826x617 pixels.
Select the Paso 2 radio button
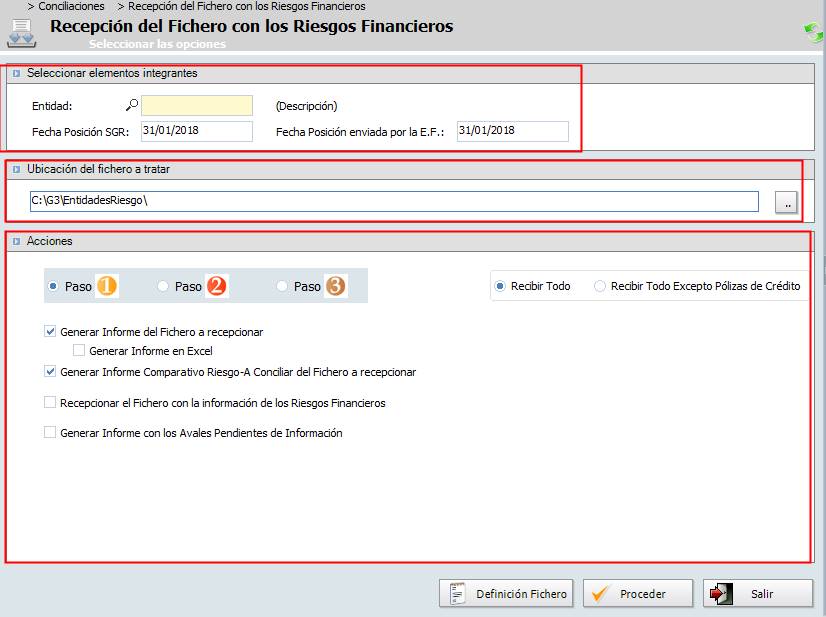pyautogui.click(x=163, y=286)
